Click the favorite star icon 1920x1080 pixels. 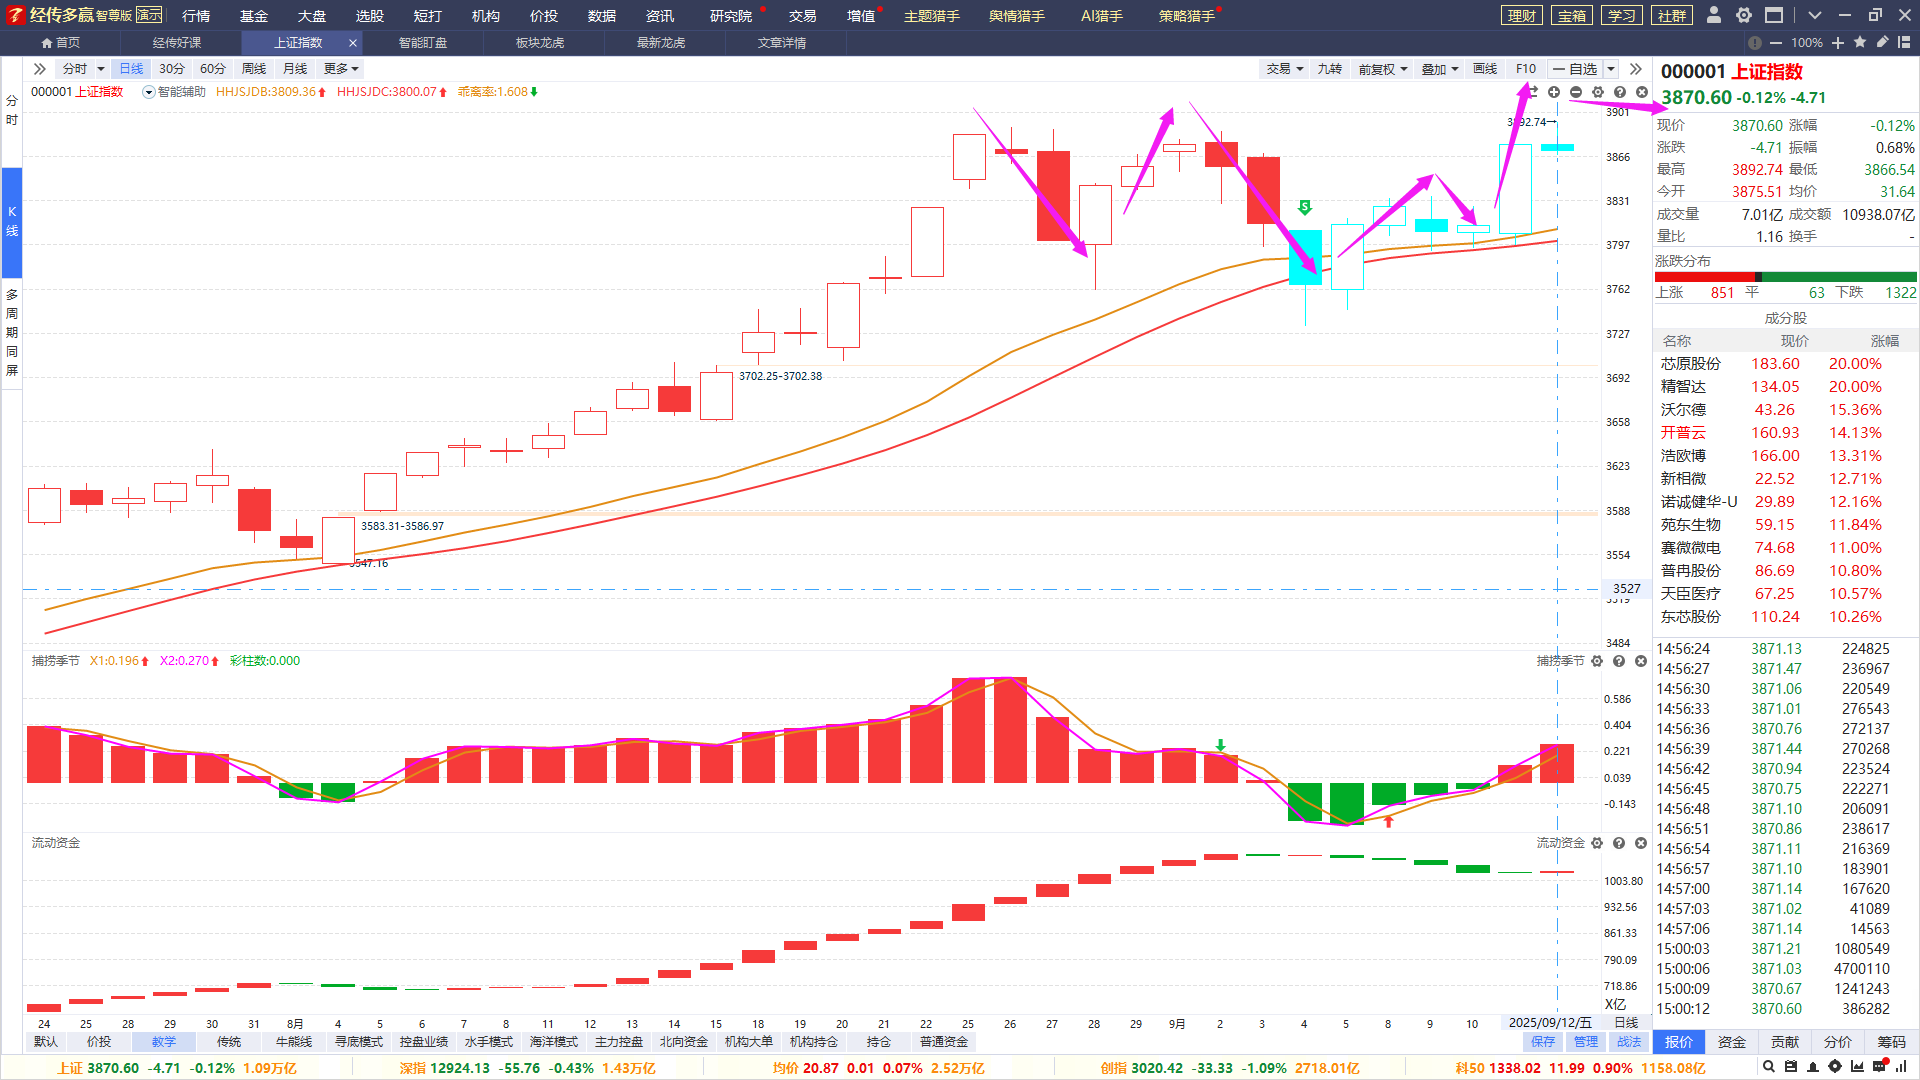pyautogui.click(x=1860, y=42)
